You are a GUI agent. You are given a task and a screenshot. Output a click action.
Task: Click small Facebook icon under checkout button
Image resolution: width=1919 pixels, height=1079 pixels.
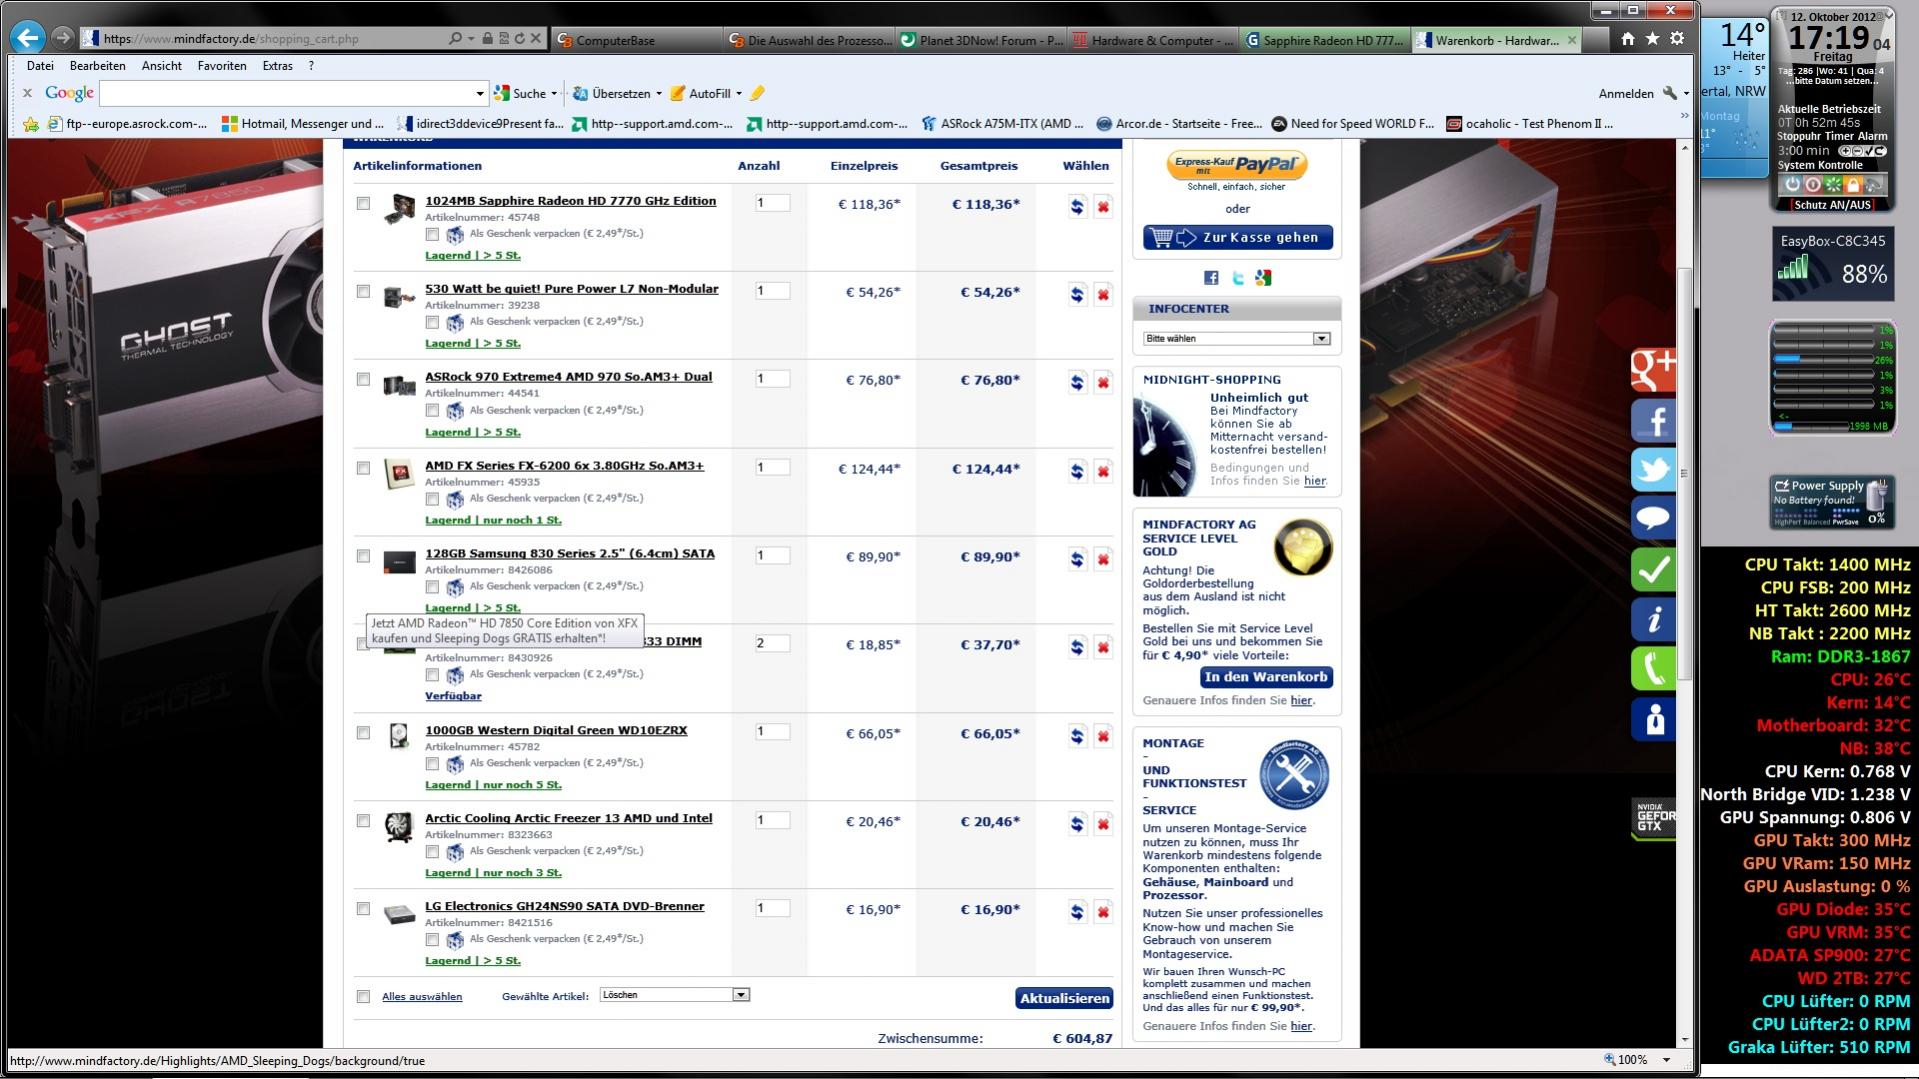tap(1211, 278)
